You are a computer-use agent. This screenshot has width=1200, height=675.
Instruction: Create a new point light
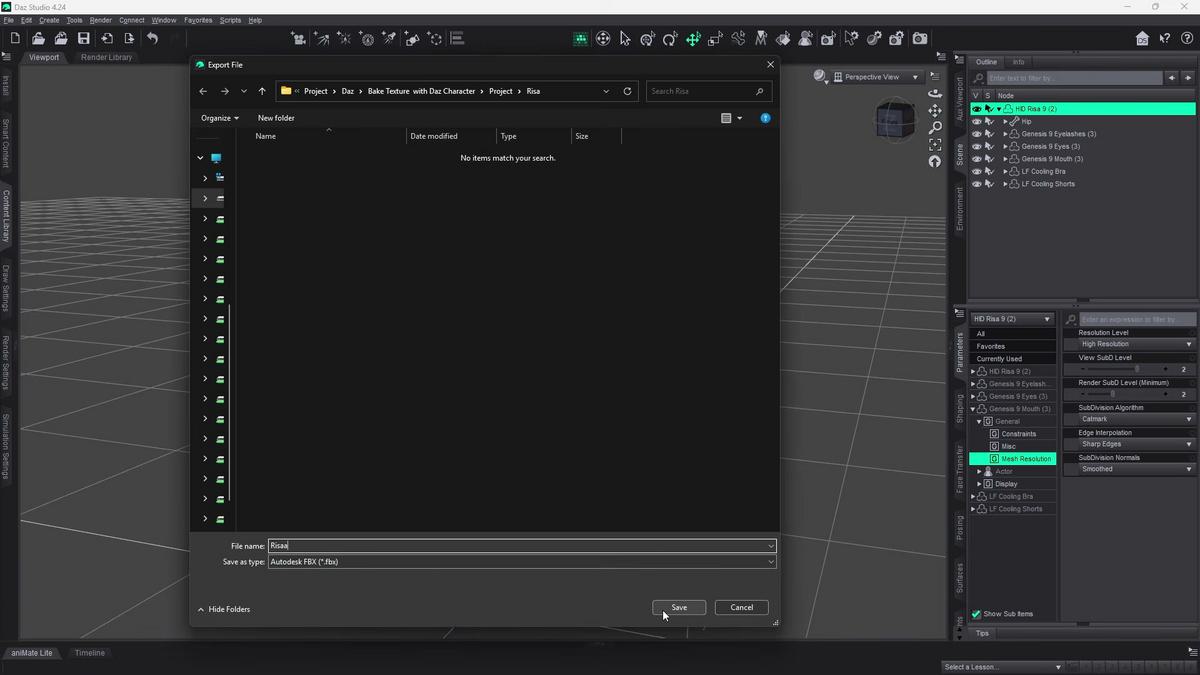344,38
